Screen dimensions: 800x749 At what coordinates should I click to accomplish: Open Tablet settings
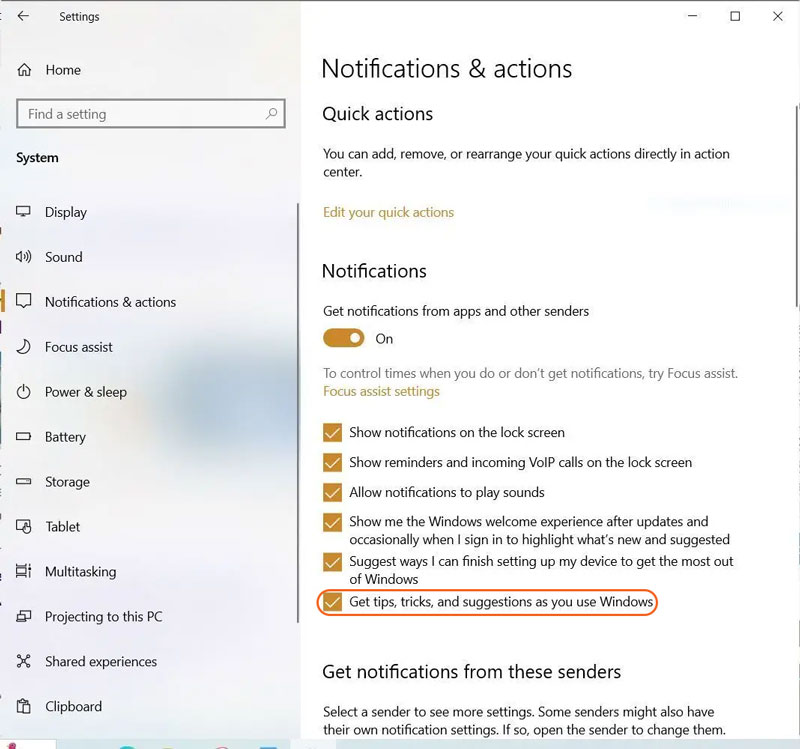coord(63,527)
